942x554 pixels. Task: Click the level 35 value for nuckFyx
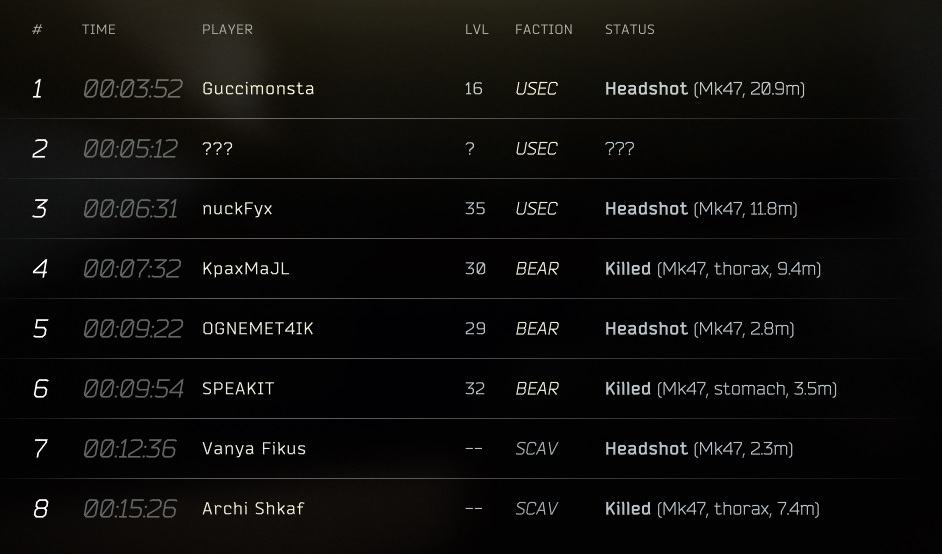click(x=475, y=209)
